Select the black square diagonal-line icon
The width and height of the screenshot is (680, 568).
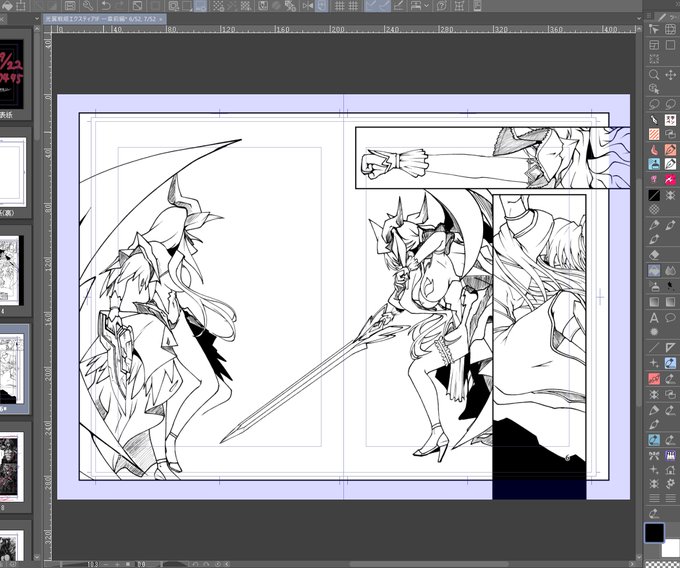654,195
